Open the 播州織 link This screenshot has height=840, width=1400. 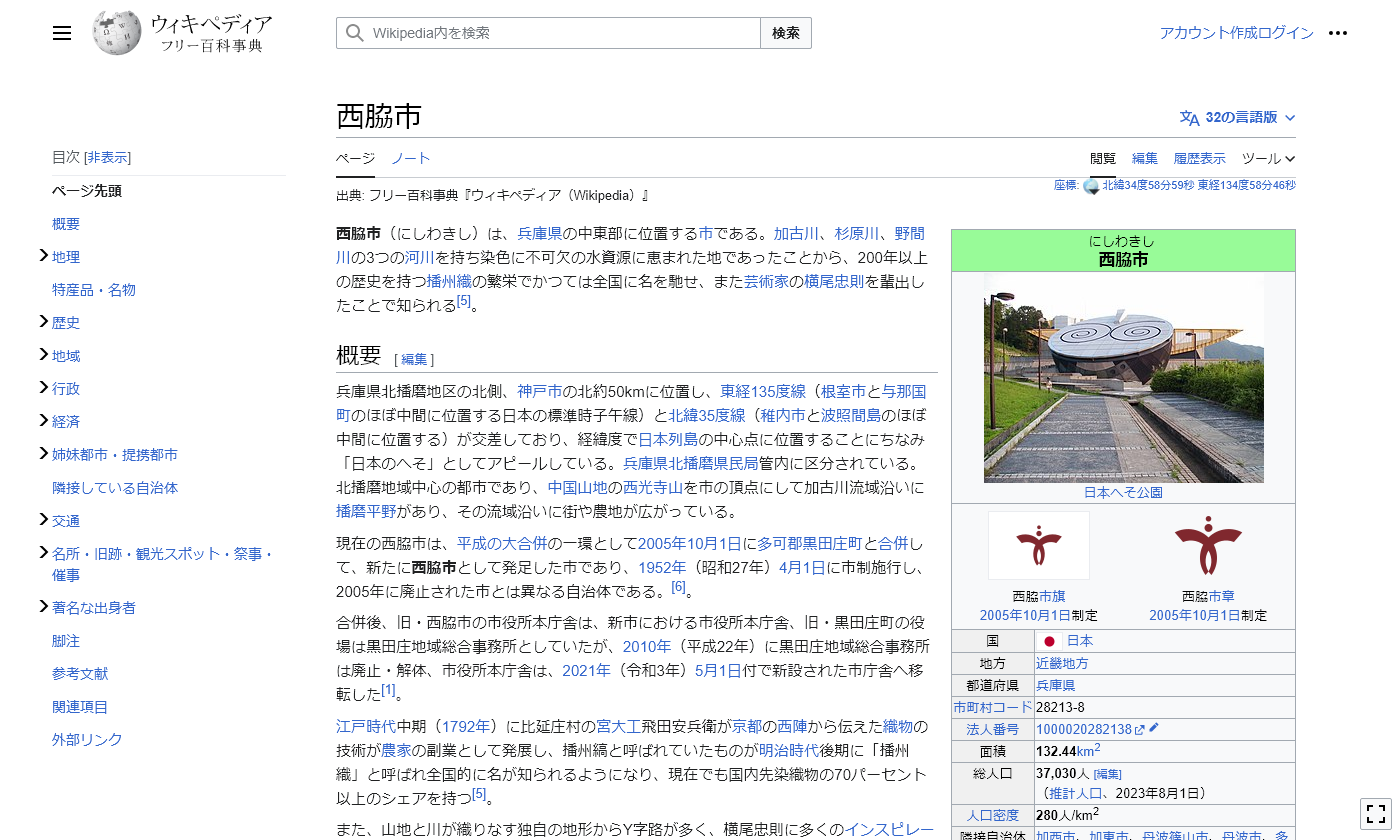(449, 281)
